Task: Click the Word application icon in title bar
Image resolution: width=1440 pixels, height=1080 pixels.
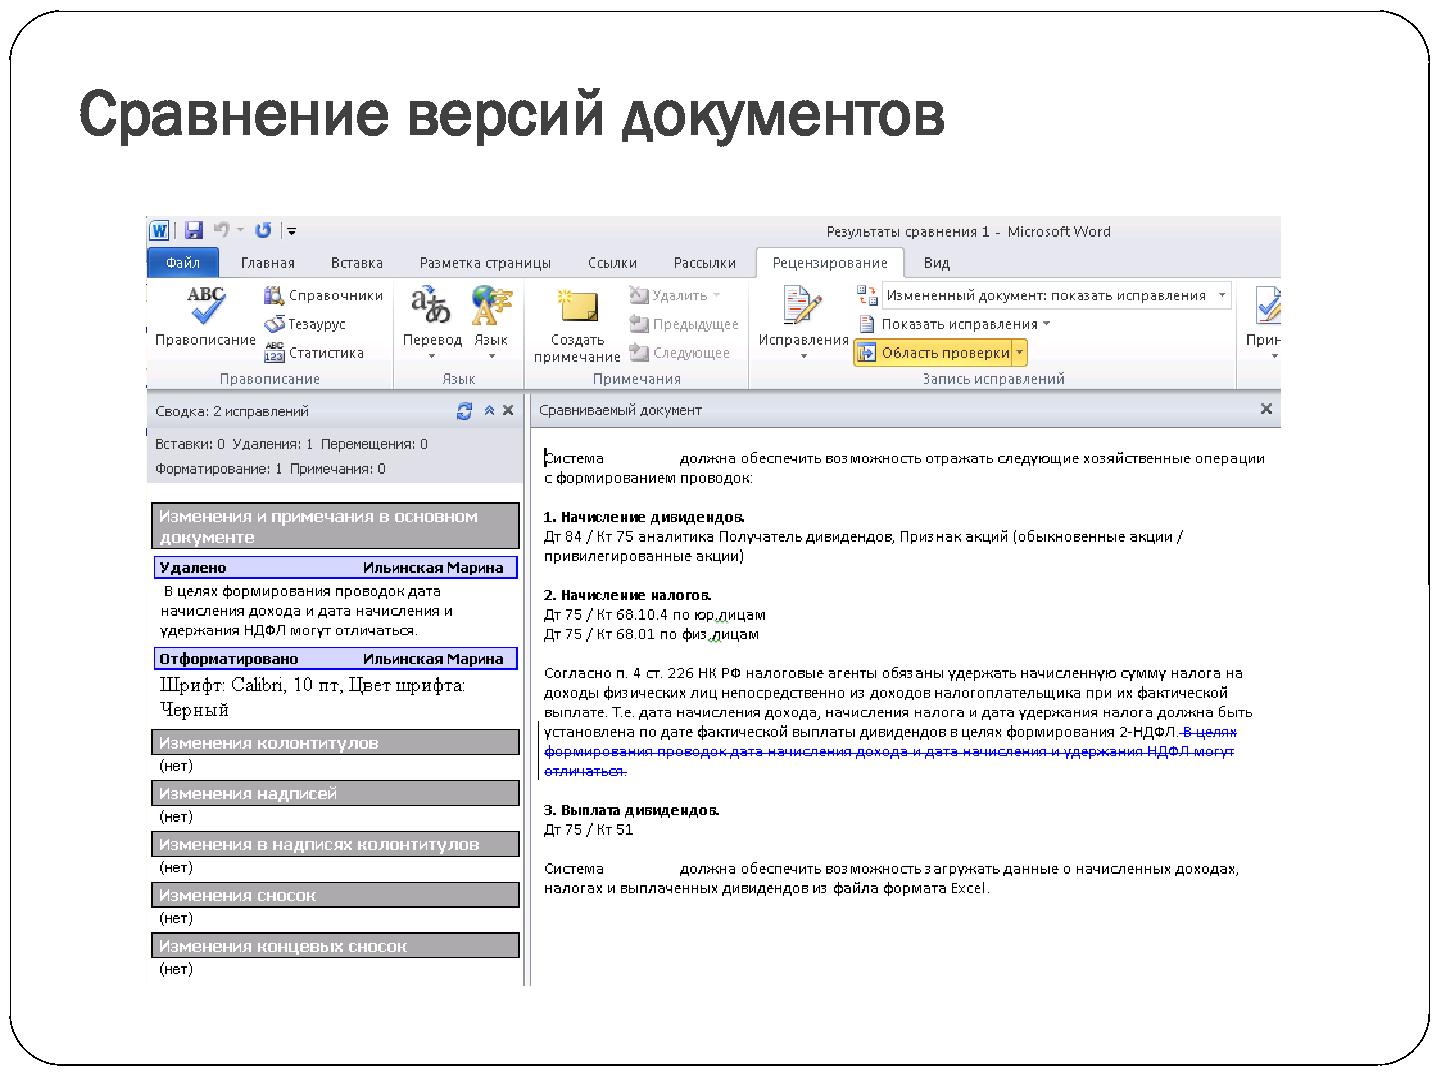Action: [x=160, y=231]
